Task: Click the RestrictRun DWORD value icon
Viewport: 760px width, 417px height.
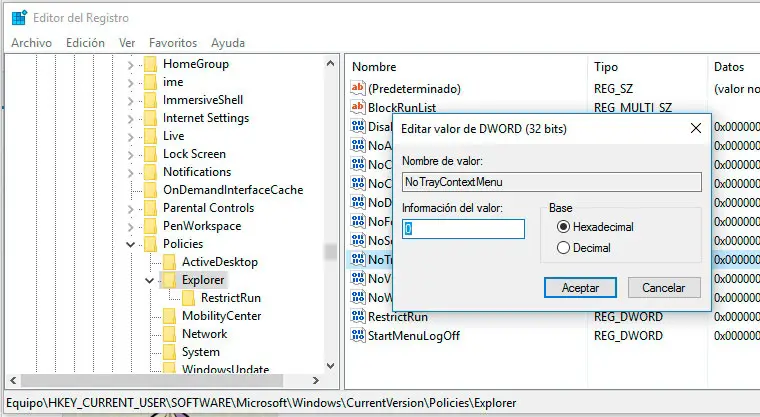Action: (358, 316)
